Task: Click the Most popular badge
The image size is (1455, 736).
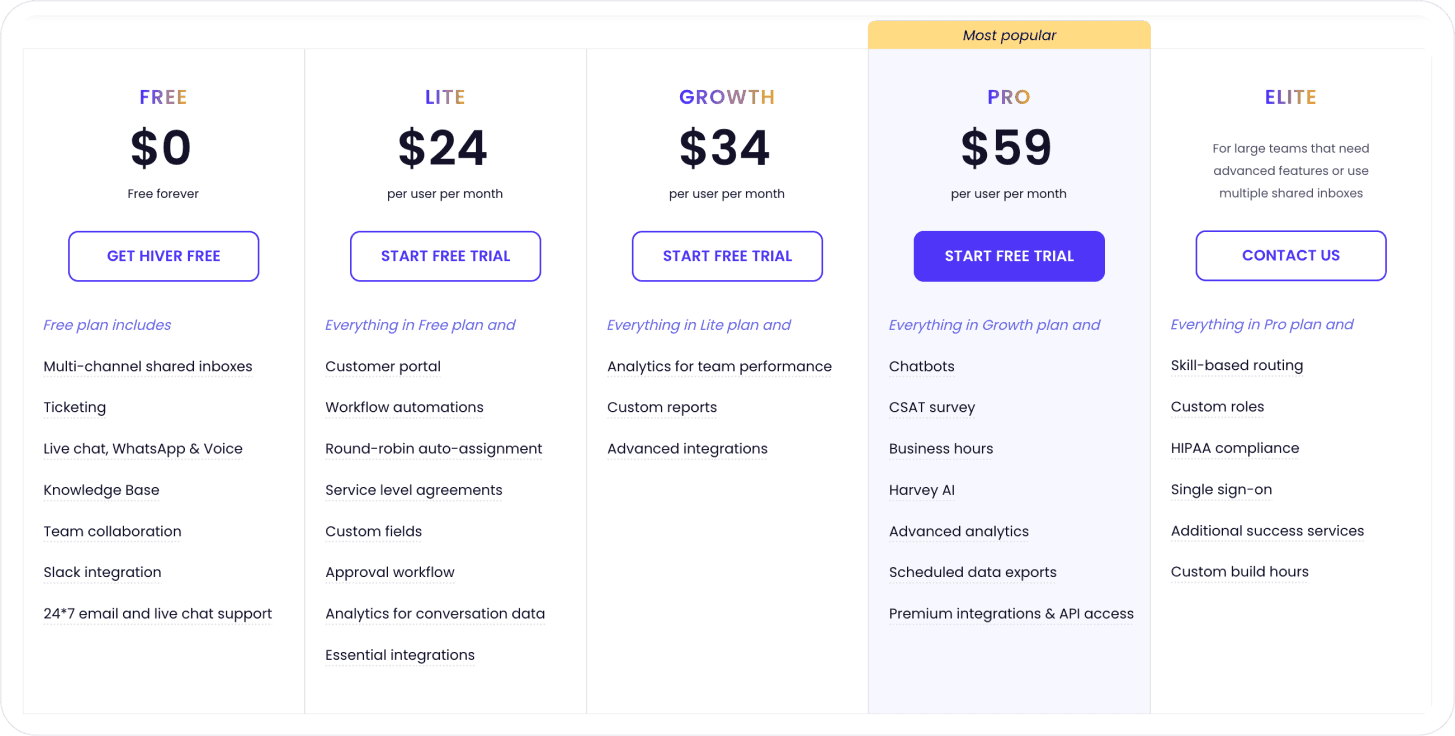Action: pos(1009,35)
